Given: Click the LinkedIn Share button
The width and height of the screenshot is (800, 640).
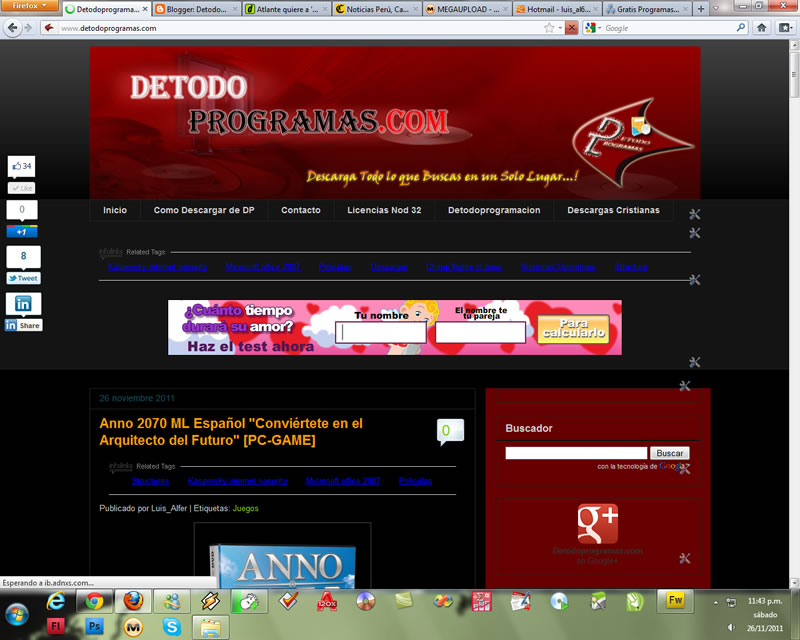Looking at the screenshot, I should tap(23, 326).
